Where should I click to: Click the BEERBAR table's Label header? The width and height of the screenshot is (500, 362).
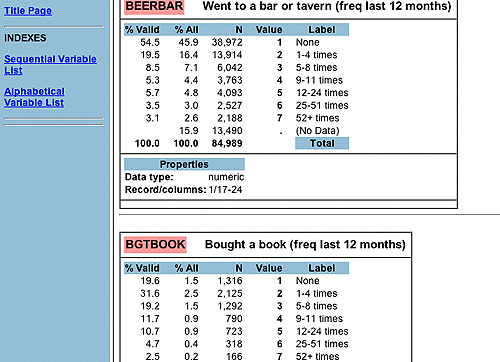click(322, 30)
